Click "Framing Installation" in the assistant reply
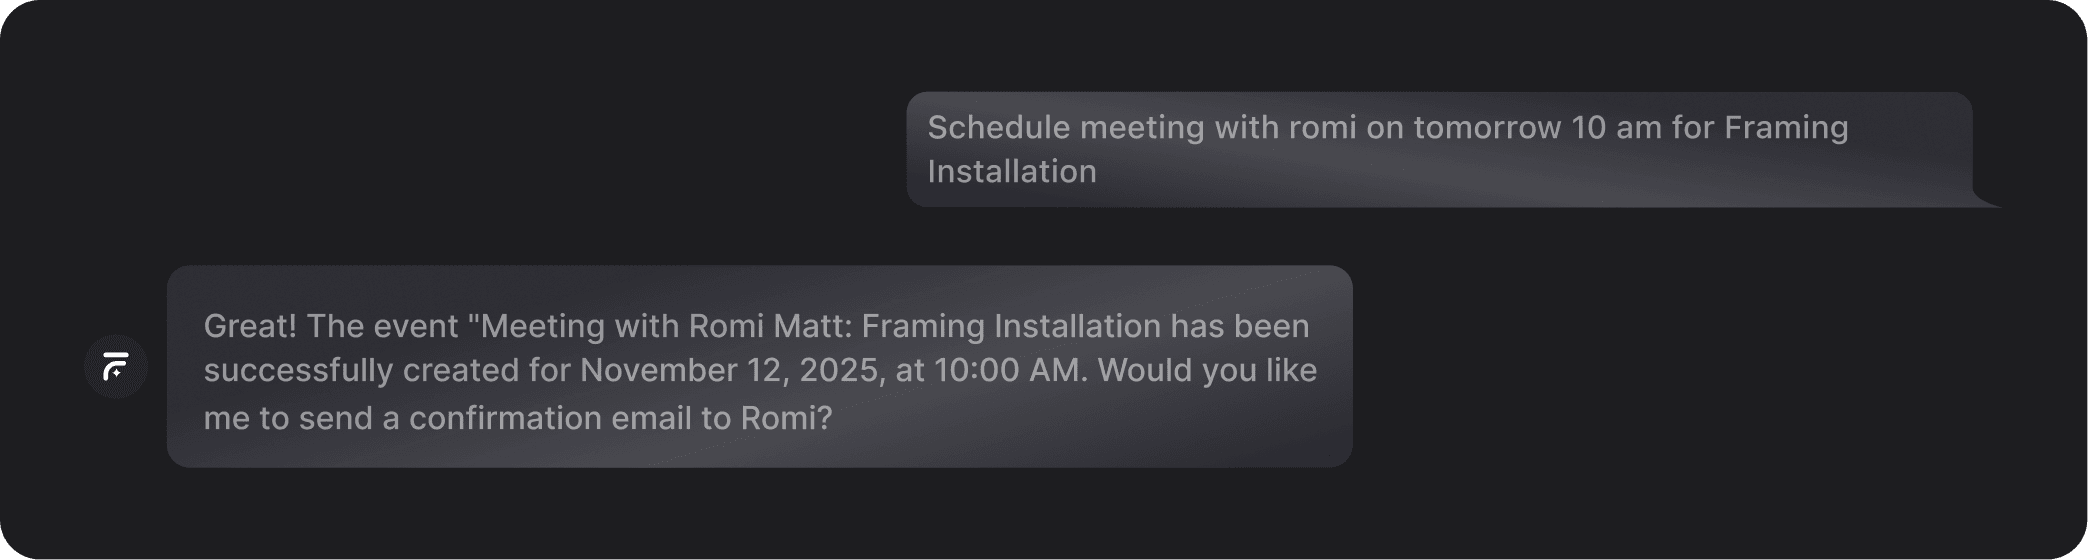 [1011, 326]
